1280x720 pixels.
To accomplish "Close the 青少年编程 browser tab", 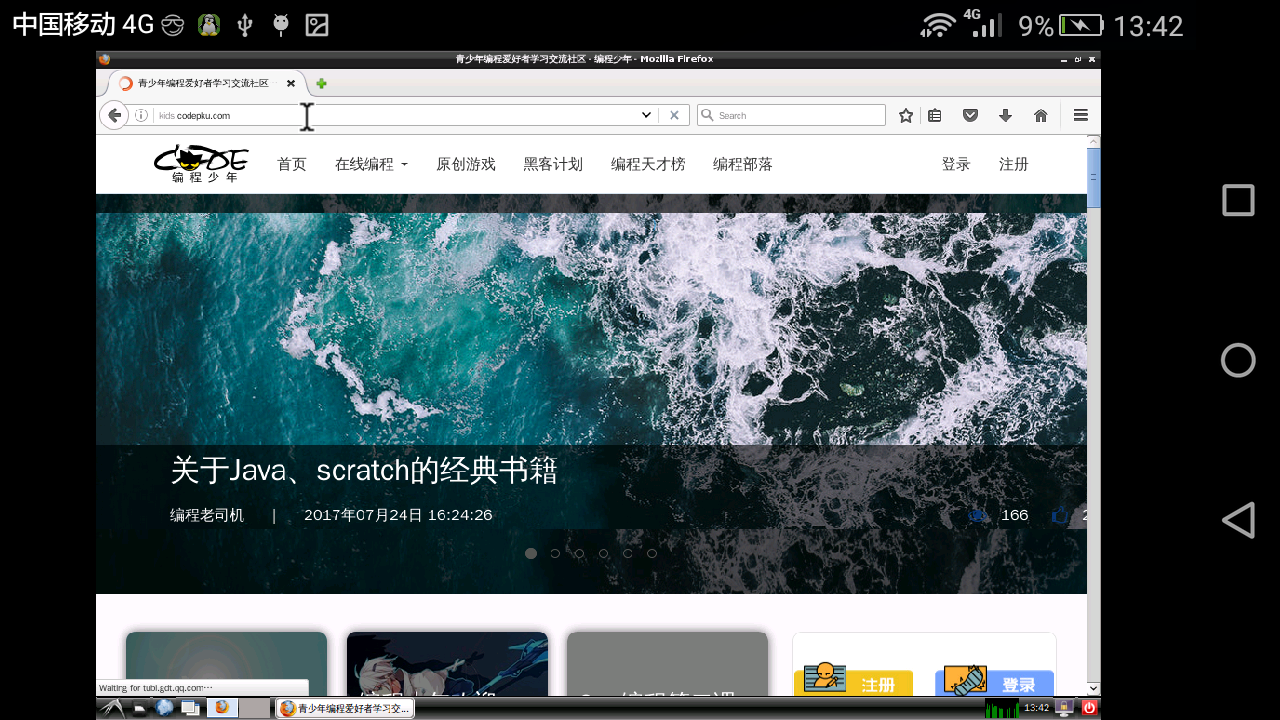I will point(291,84).
